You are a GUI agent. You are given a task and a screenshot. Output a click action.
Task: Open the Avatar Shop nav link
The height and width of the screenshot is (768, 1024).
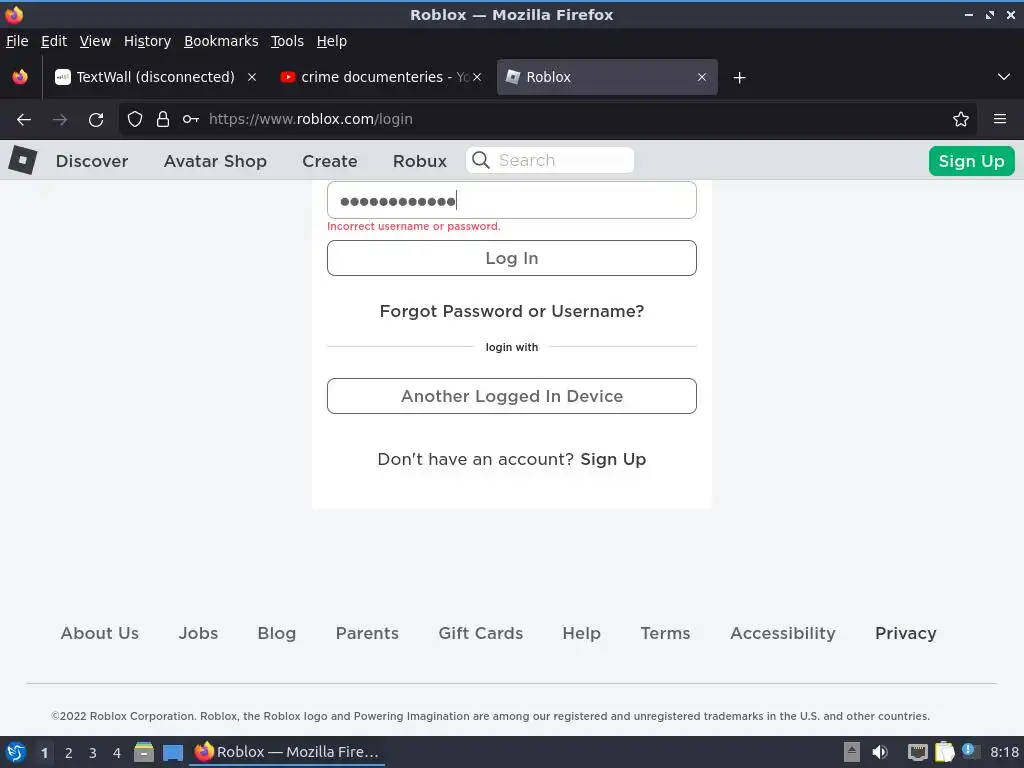[x=216, y=161]
